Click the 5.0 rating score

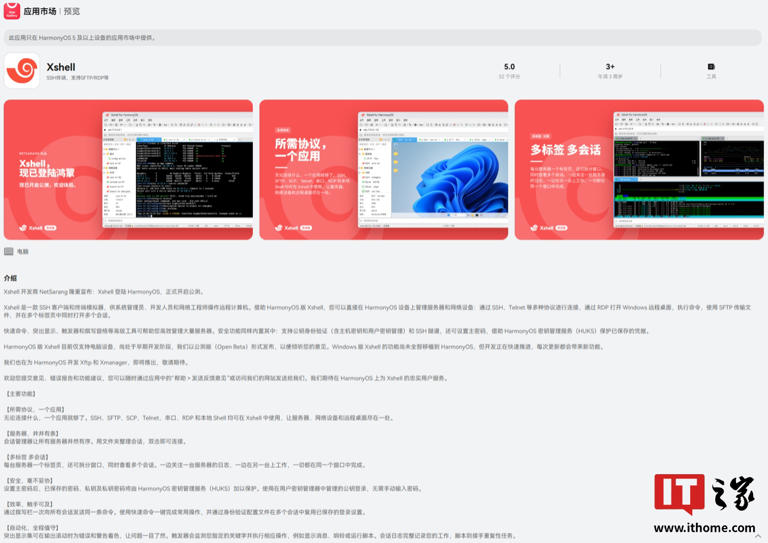(x=509, y=67)
